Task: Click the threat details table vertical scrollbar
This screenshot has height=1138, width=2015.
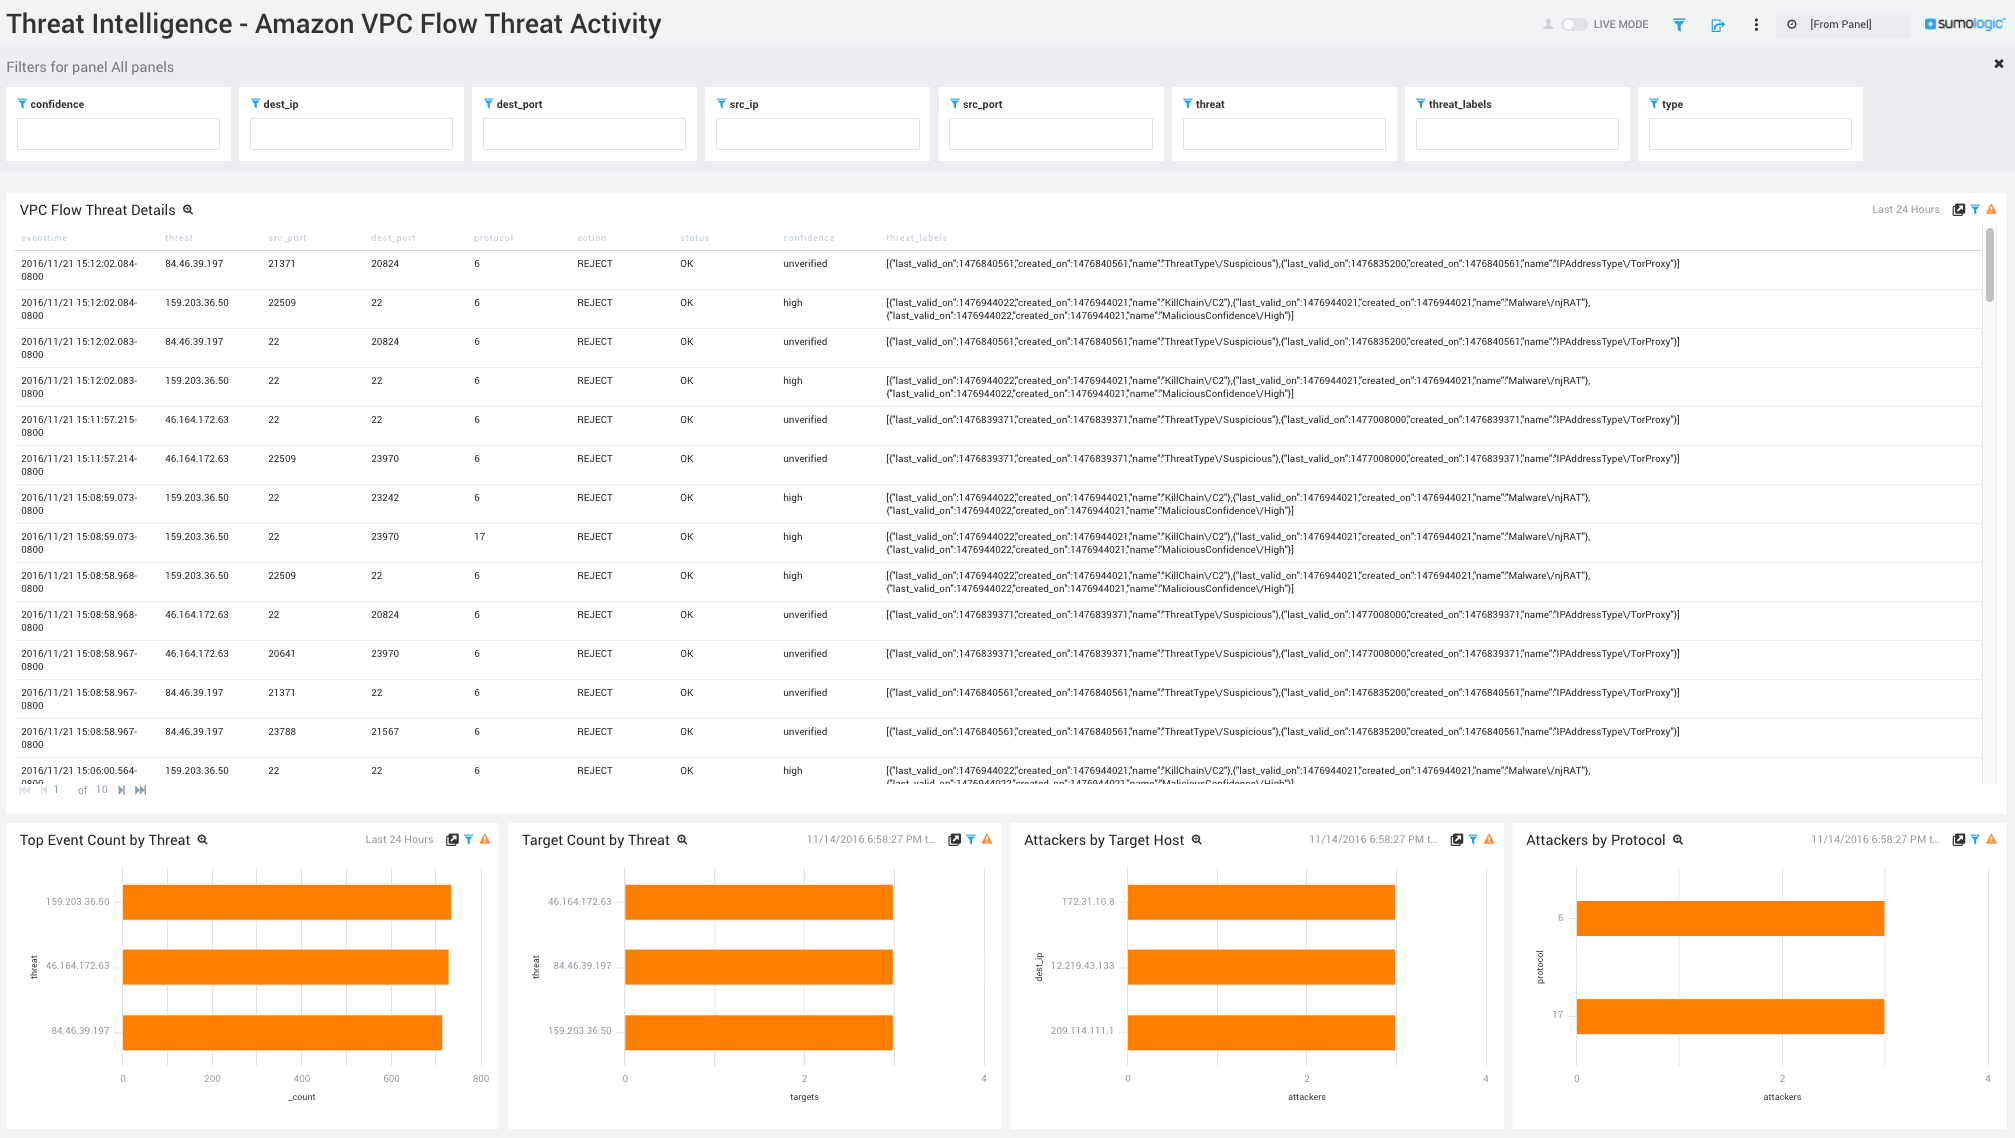Action: (x=1990, y=265)
